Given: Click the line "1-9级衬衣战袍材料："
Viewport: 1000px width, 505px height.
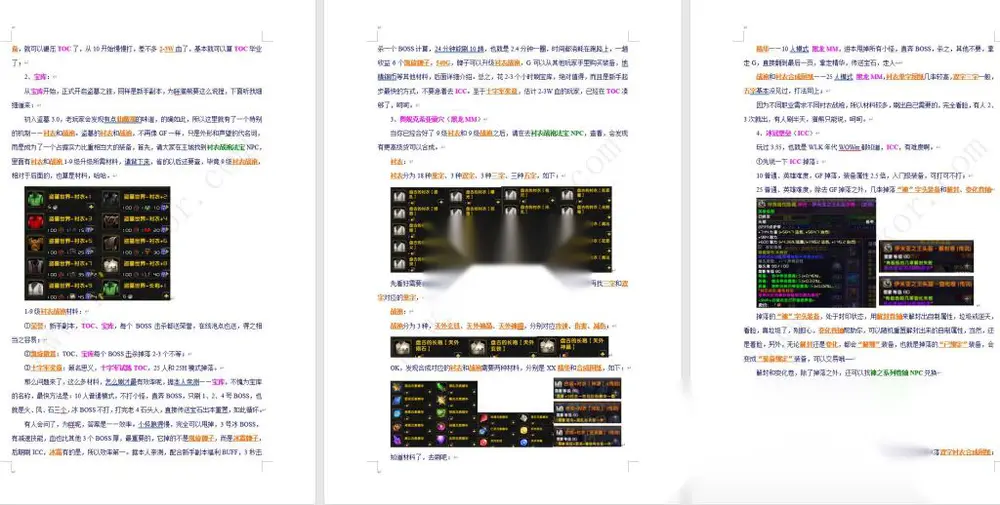Looking at the screenshot, I should click(x=54, y=312).
